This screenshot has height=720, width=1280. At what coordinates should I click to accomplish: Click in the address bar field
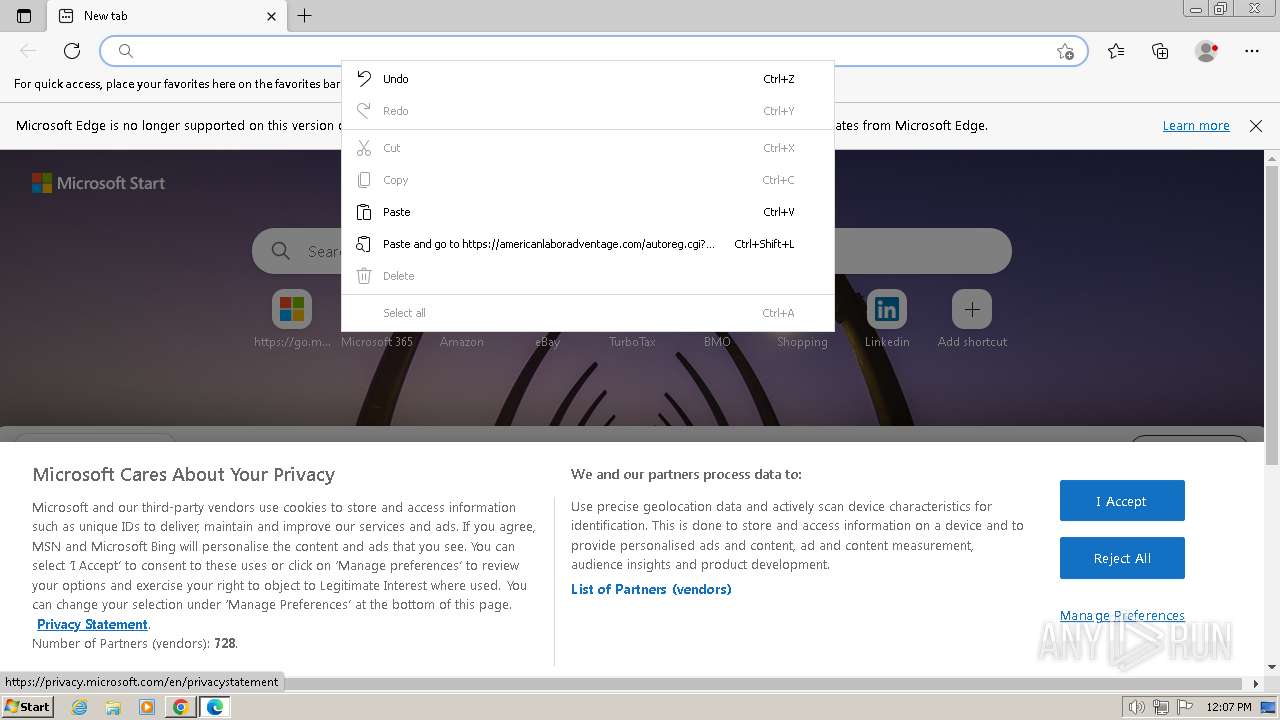[x=594, y=51]
